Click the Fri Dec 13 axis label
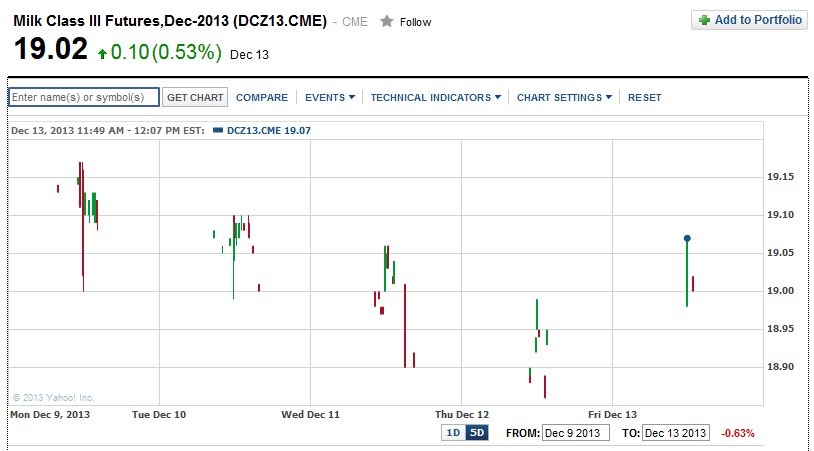The image size is (814, 451). 612,415
